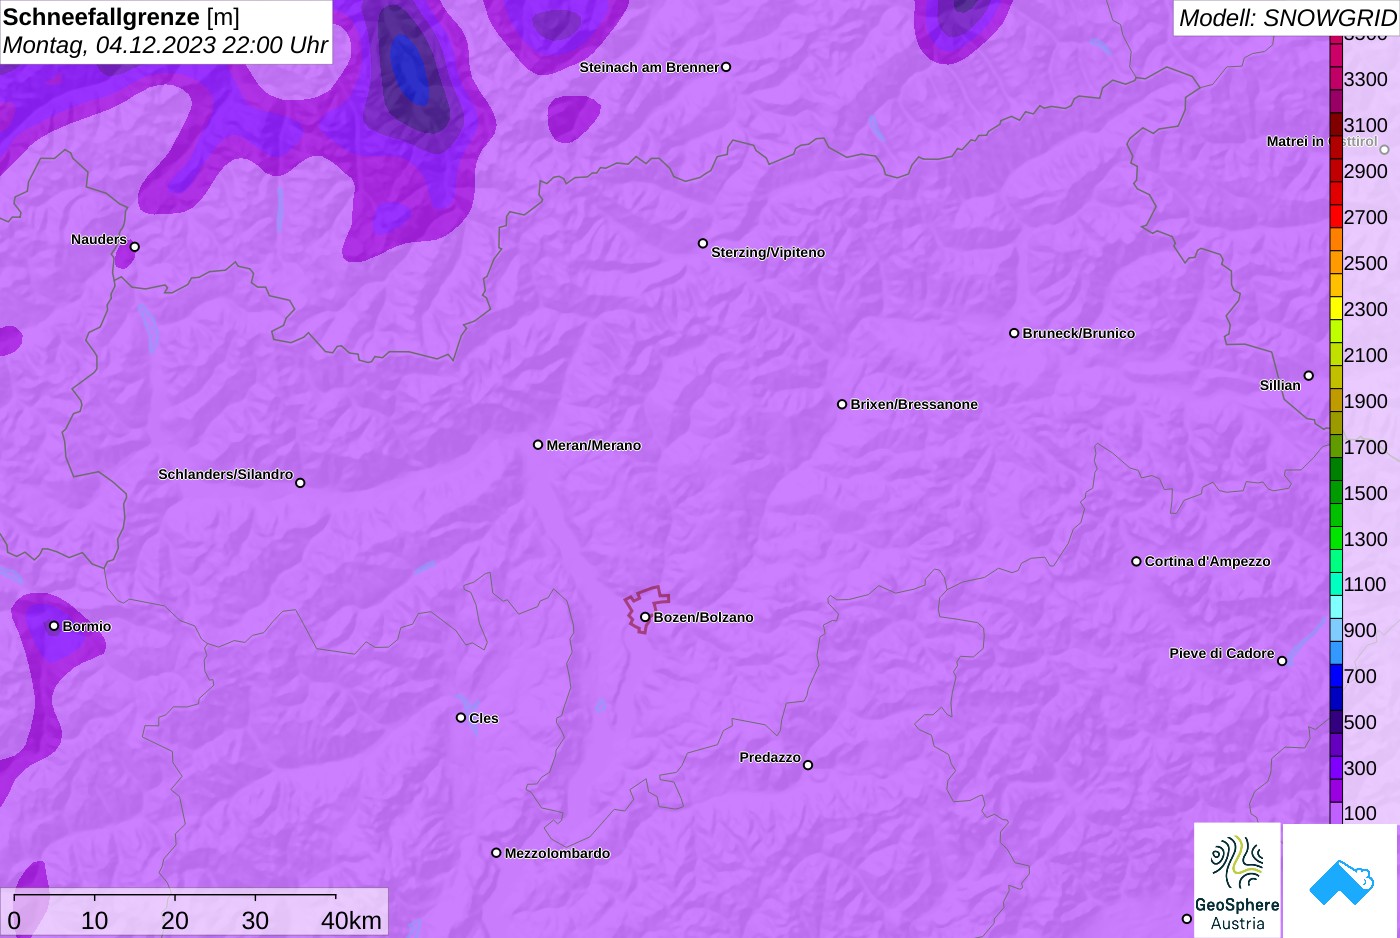The height and width of the screenshot is (938, 1400).
Task: Click the violet 300 legend swatch
Action: click(1336, 768)
